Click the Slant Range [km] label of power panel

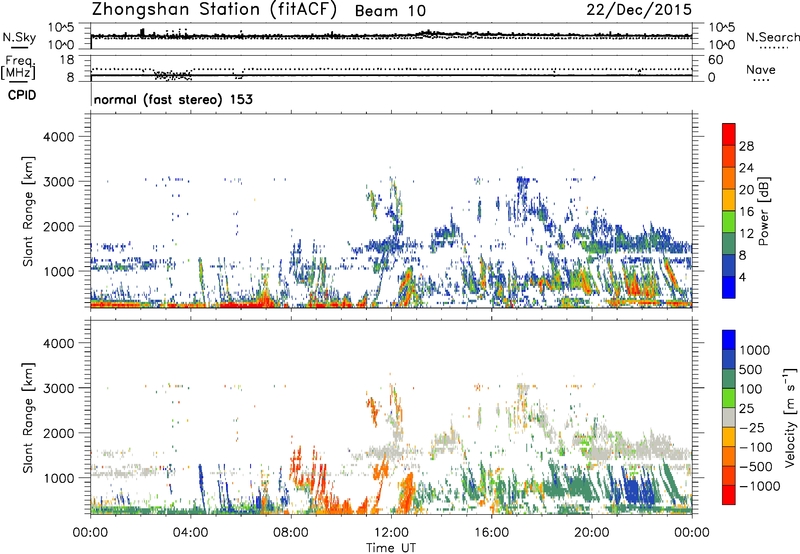click(x=28, y=211)
